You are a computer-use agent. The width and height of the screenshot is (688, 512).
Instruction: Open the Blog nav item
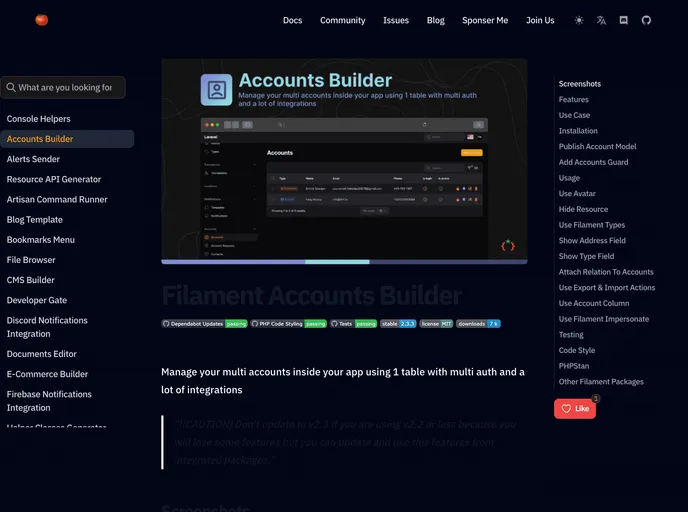tap(435, 20)
